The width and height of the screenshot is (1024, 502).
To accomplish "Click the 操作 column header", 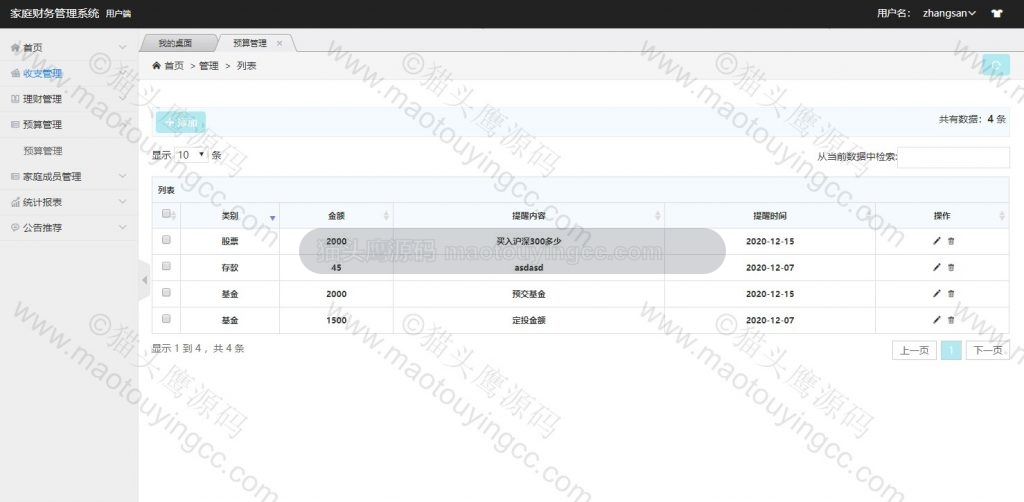I will pyautogui.click(x=942, y=215).
